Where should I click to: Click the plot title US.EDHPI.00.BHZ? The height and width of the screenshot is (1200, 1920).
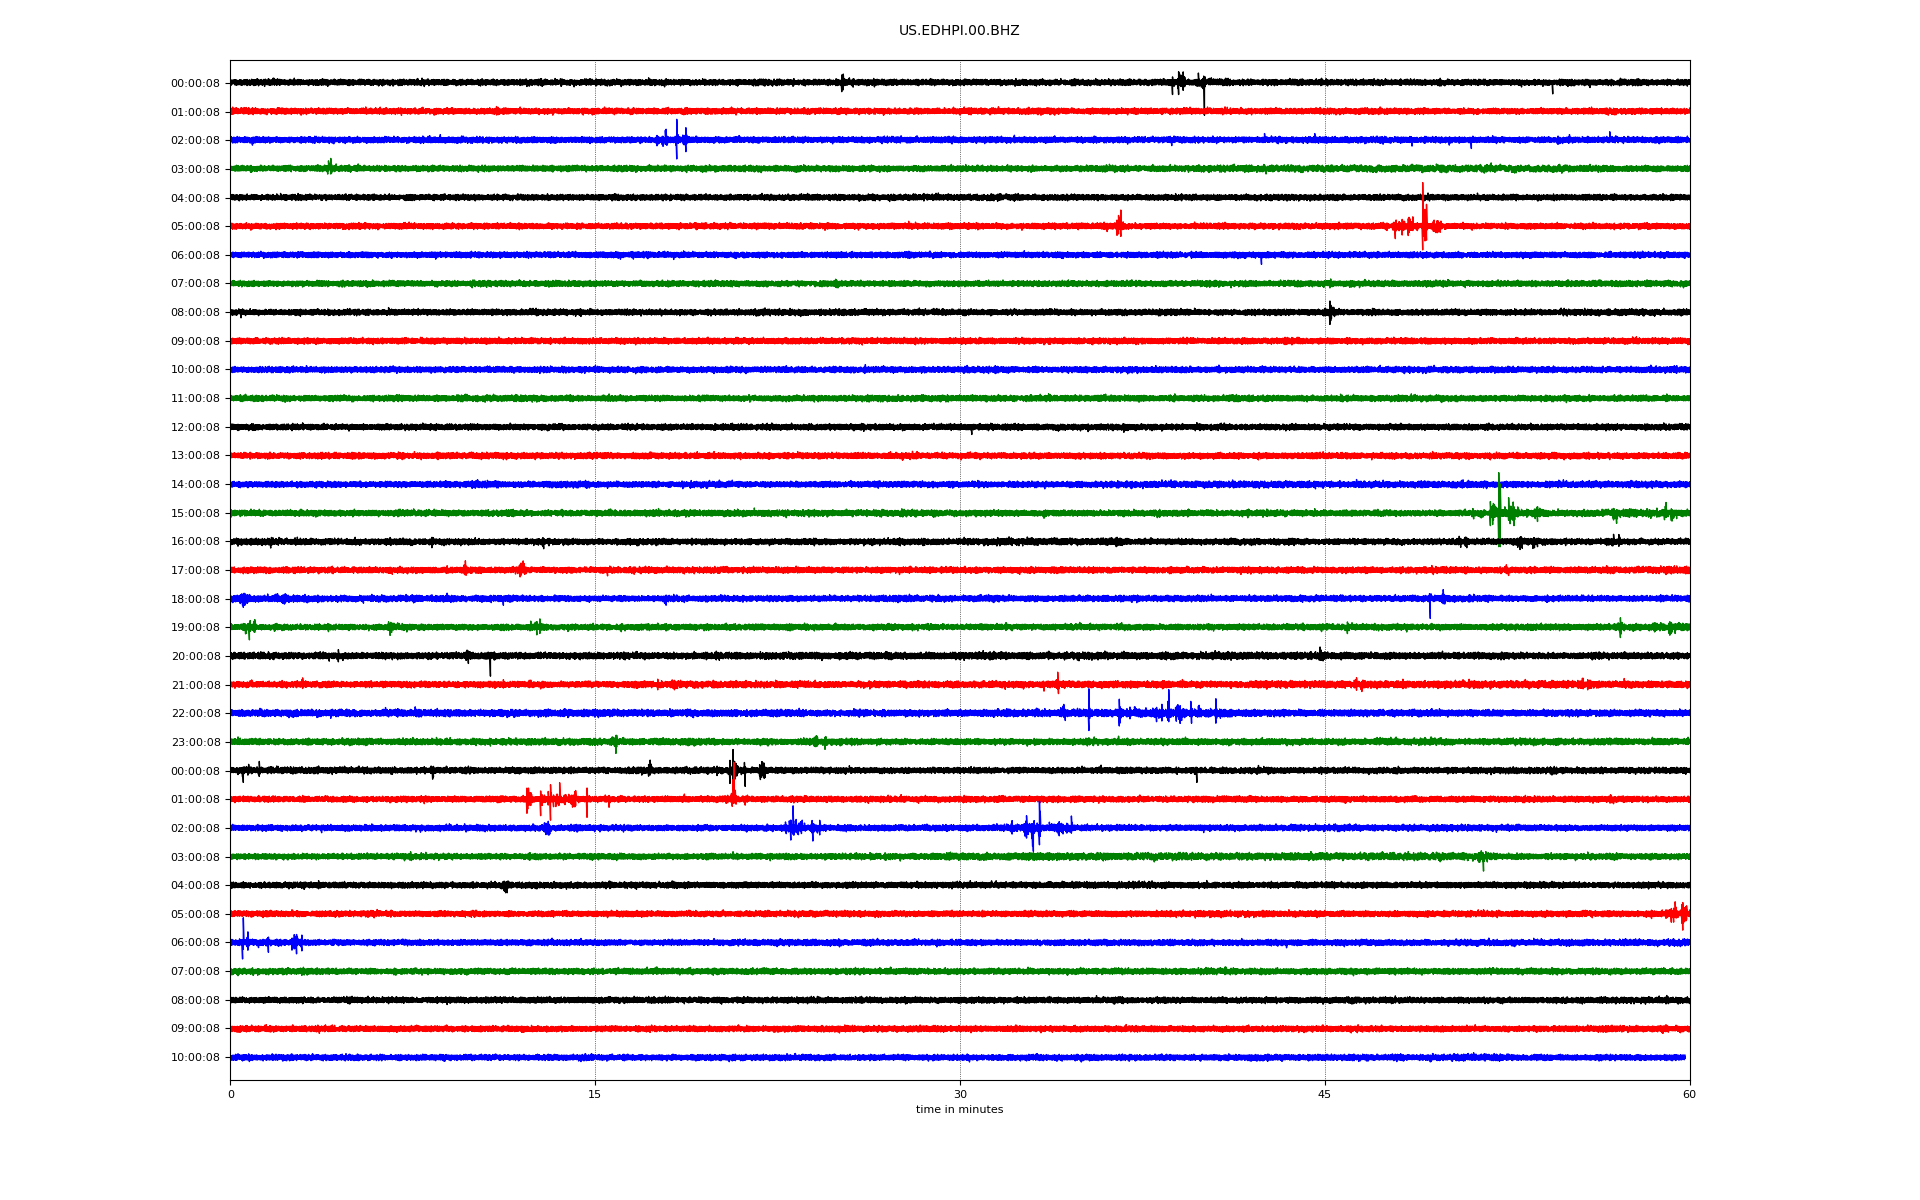958,31
